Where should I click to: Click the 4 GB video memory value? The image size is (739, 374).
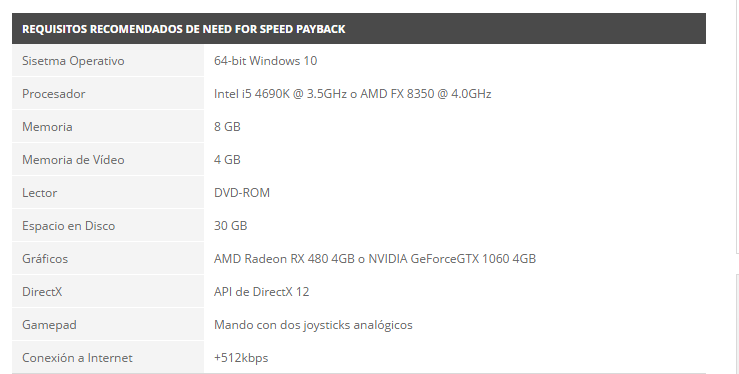click(227, 160)
